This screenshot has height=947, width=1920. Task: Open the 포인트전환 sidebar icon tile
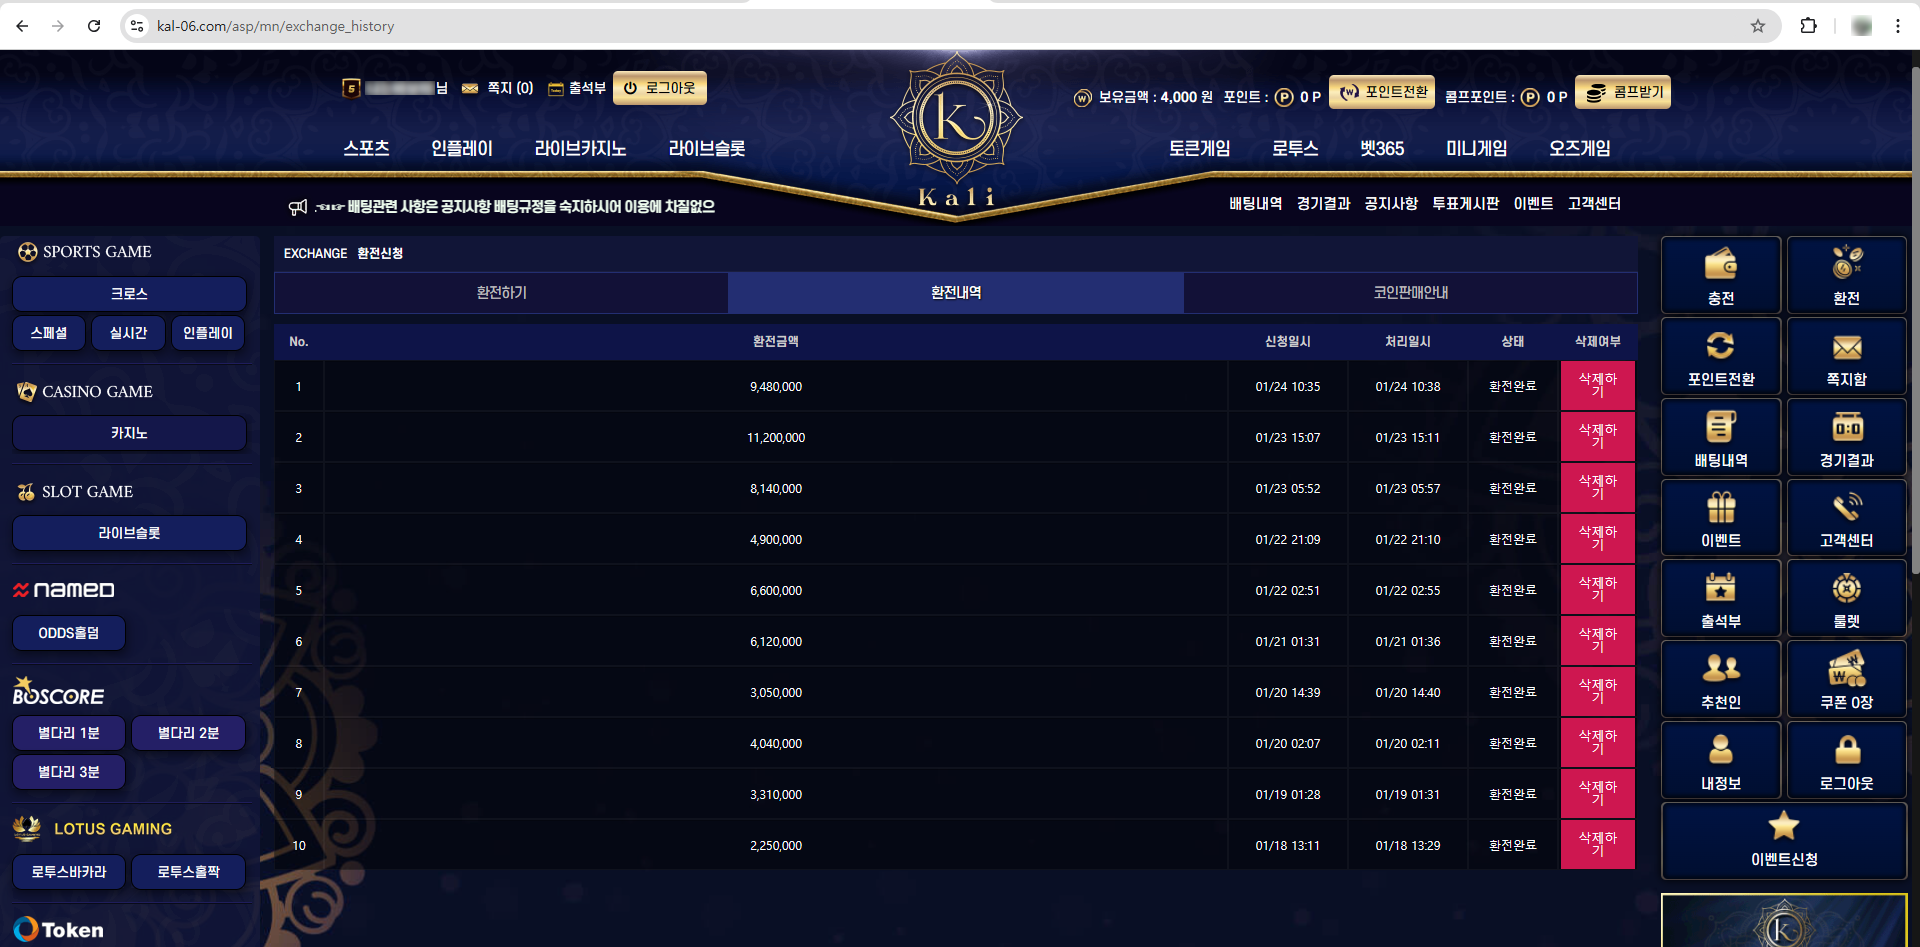tap(1720, 356)
